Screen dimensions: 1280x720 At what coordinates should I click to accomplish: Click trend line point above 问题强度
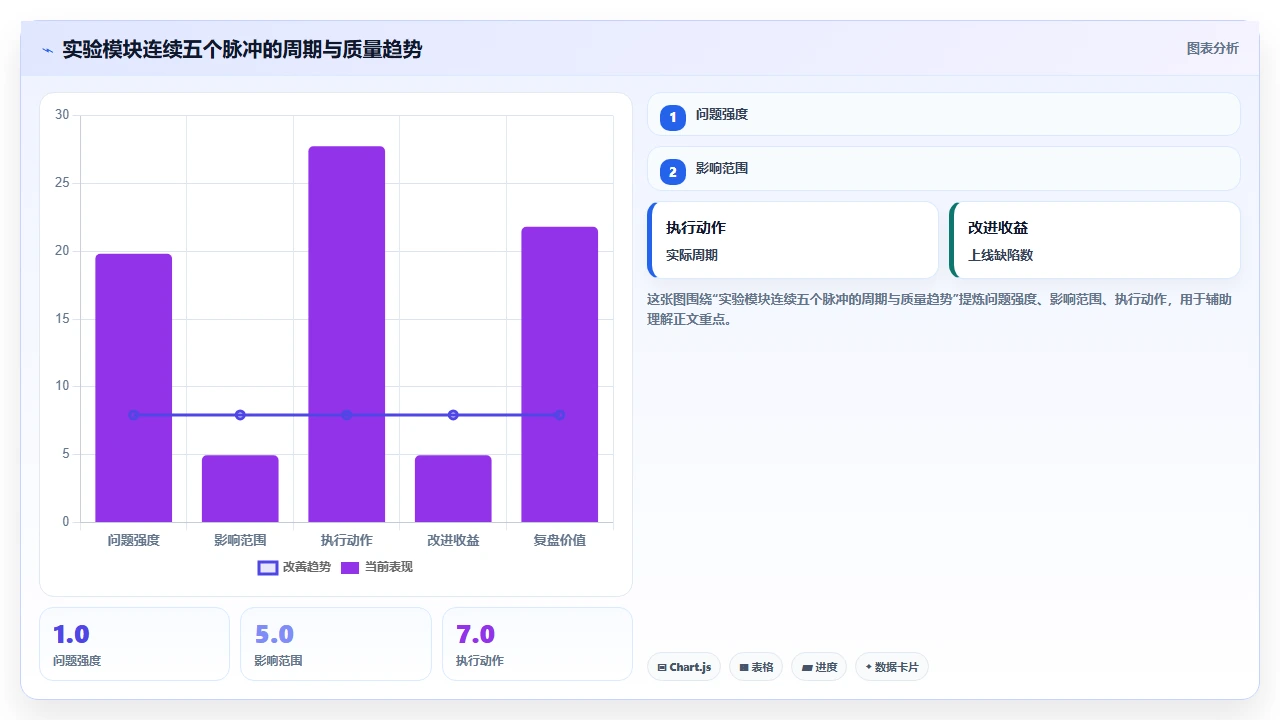click(x=134, y=415)
